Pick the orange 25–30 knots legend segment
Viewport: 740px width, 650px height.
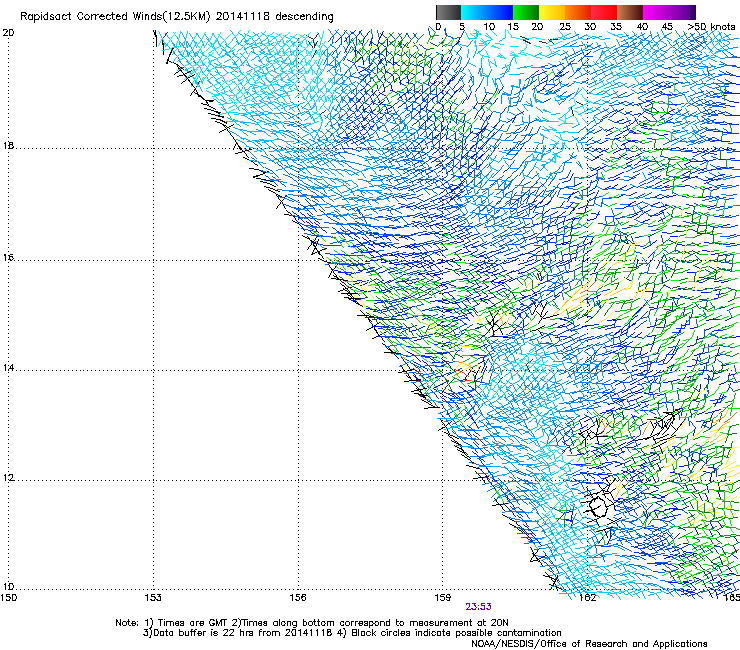pyautogui.click(x=578, y=12)
